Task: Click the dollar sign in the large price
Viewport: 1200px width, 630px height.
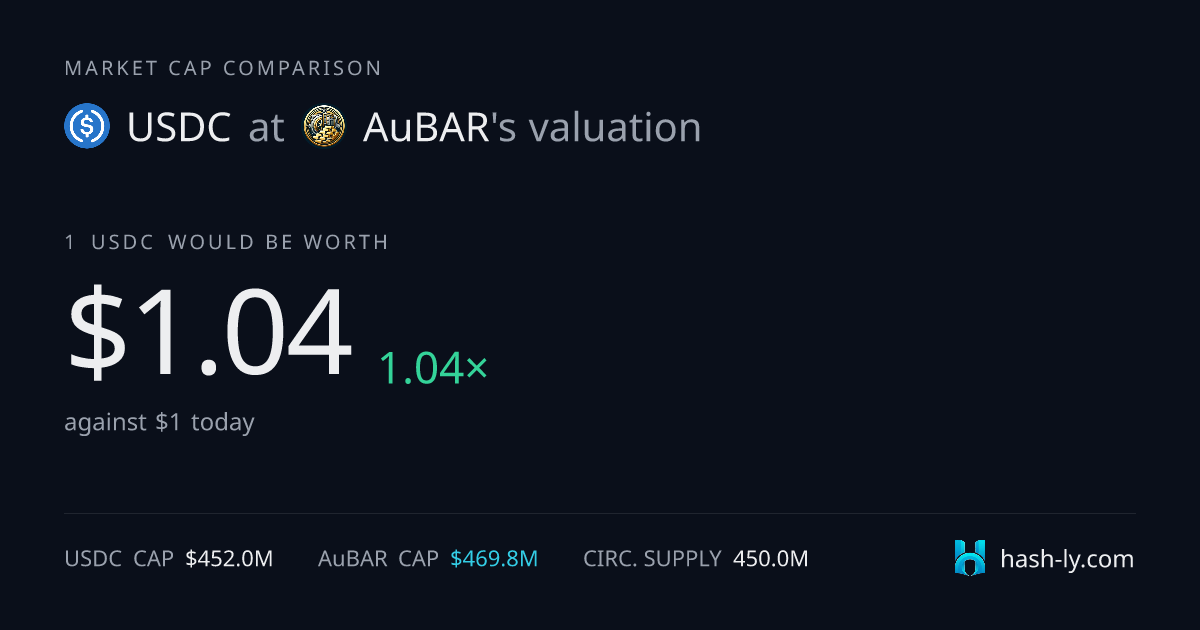Action: tap(97, 333)
